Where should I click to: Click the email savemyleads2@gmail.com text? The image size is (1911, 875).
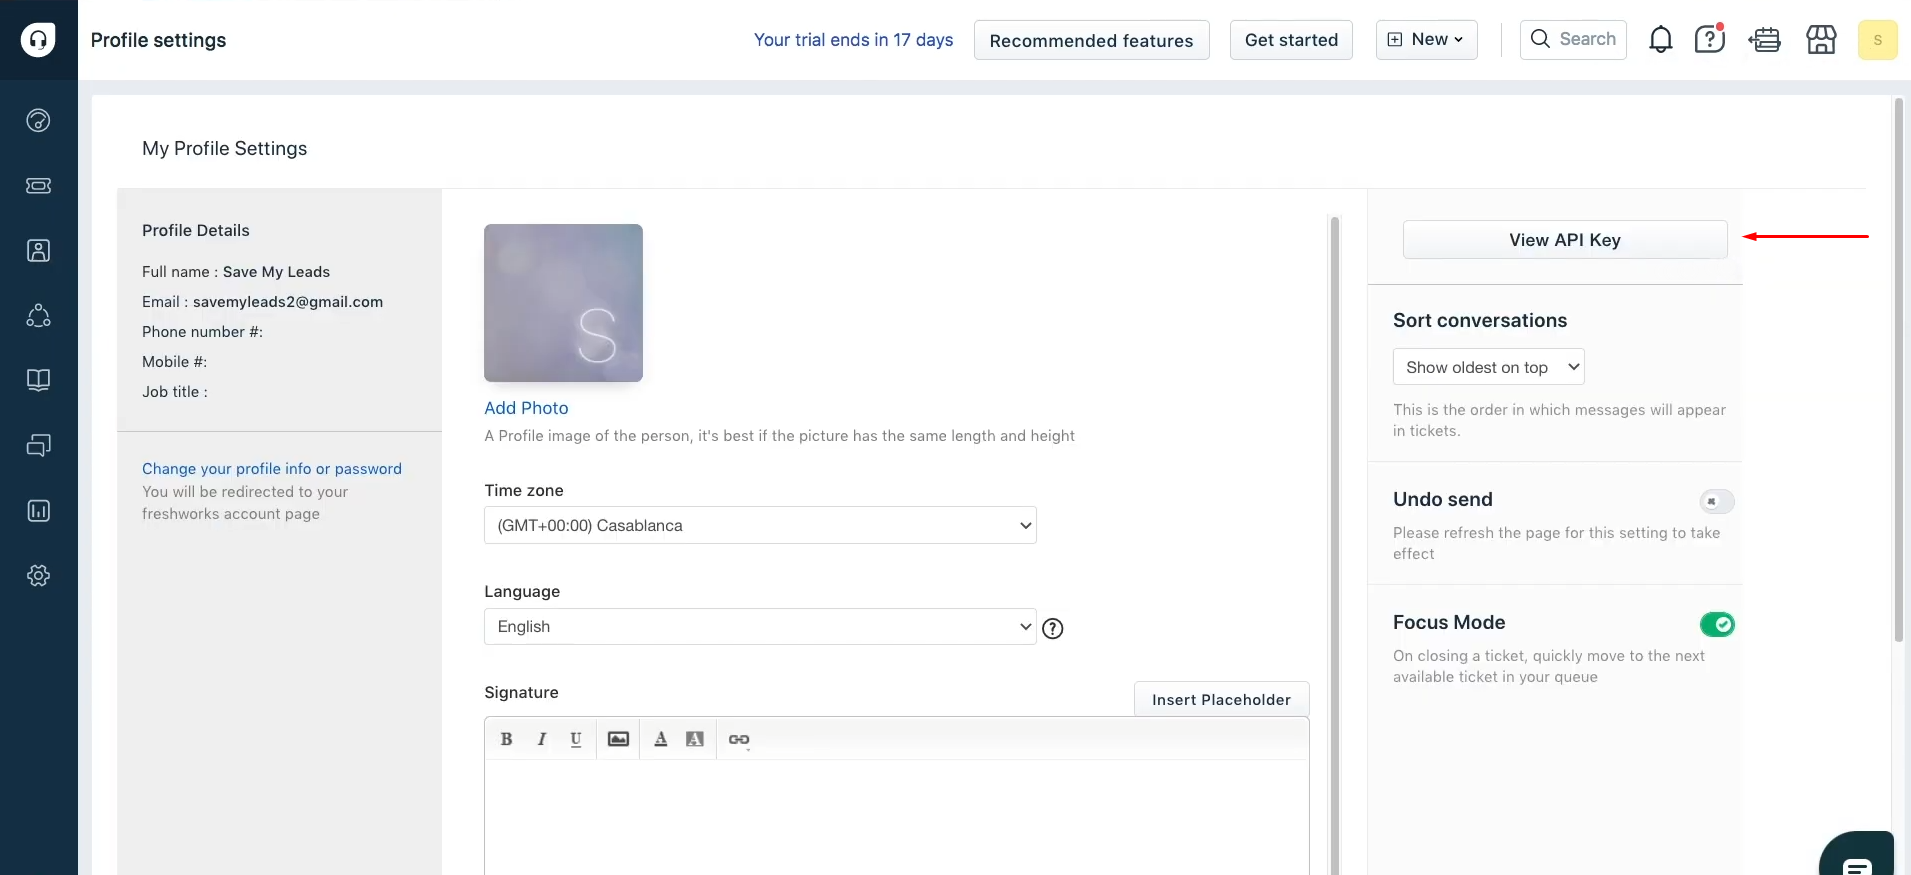tap(288, 302)
